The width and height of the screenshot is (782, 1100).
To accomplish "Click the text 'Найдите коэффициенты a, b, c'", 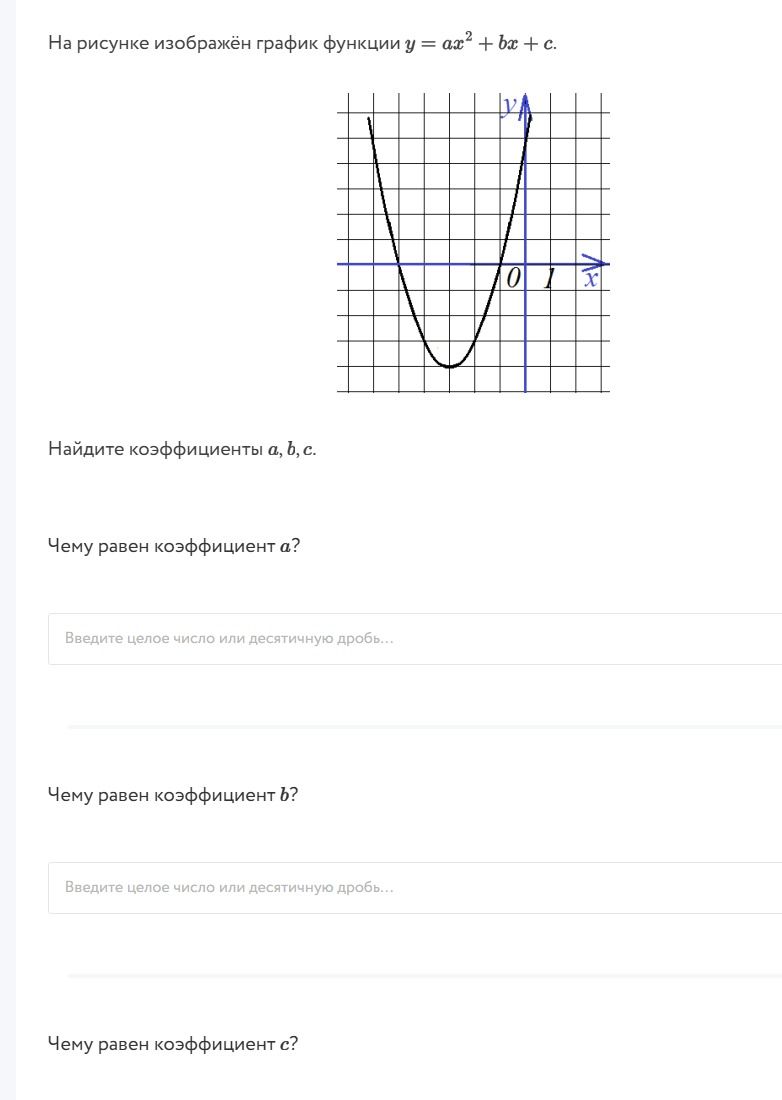I will pyautogui.click(x=182, y=449).
